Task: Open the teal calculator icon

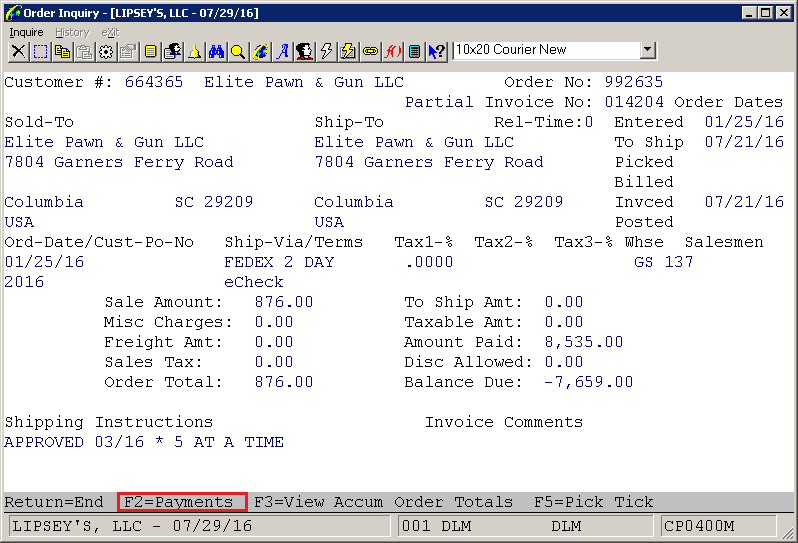Action: click(x=414, y=51)
